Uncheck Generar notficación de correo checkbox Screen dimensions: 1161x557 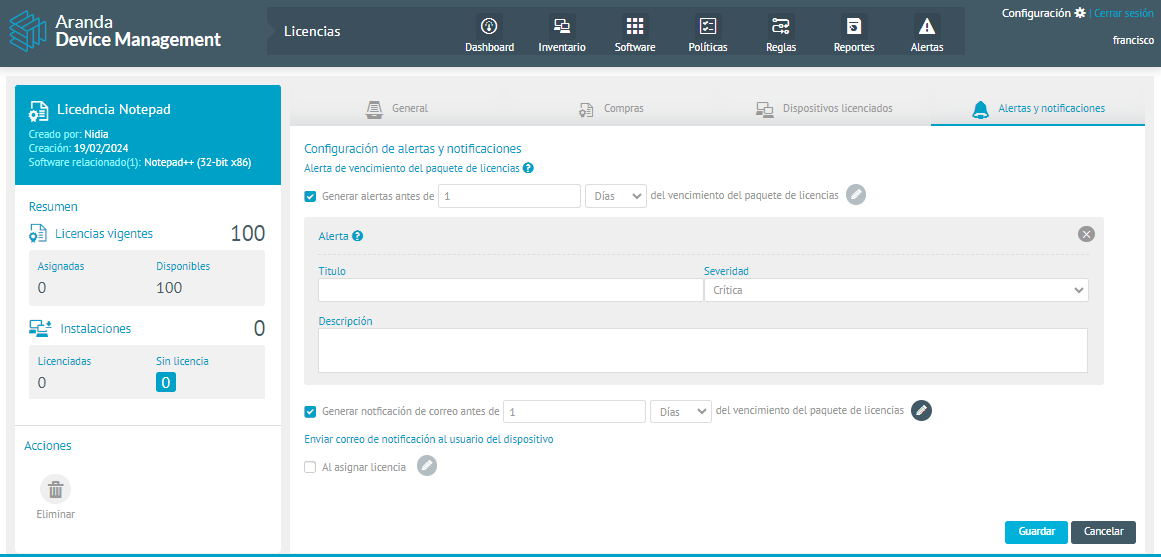311,411
